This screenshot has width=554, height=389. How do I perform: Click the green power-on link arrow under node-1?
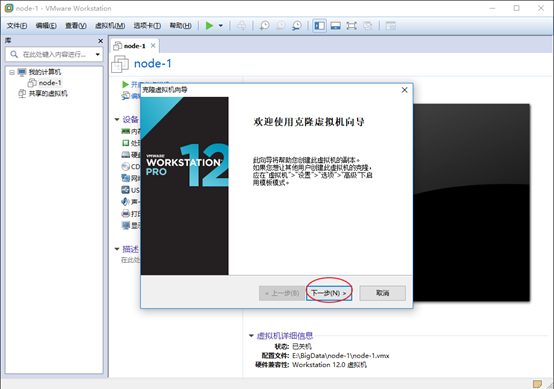point(125,84)
